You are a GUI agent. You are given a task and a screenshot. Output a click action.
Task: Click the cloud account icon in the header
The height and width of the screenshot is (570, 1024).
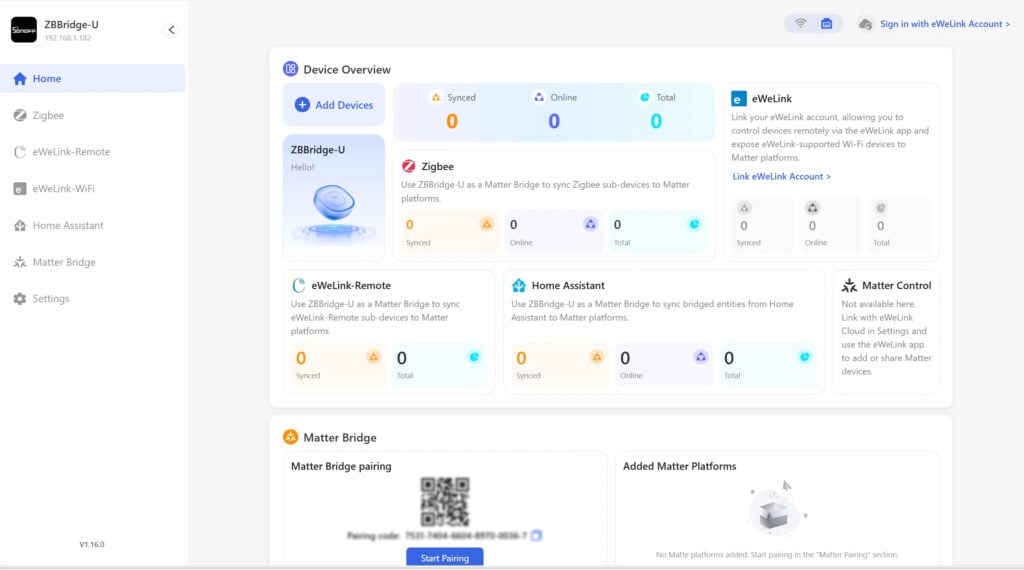coord(865,24)
